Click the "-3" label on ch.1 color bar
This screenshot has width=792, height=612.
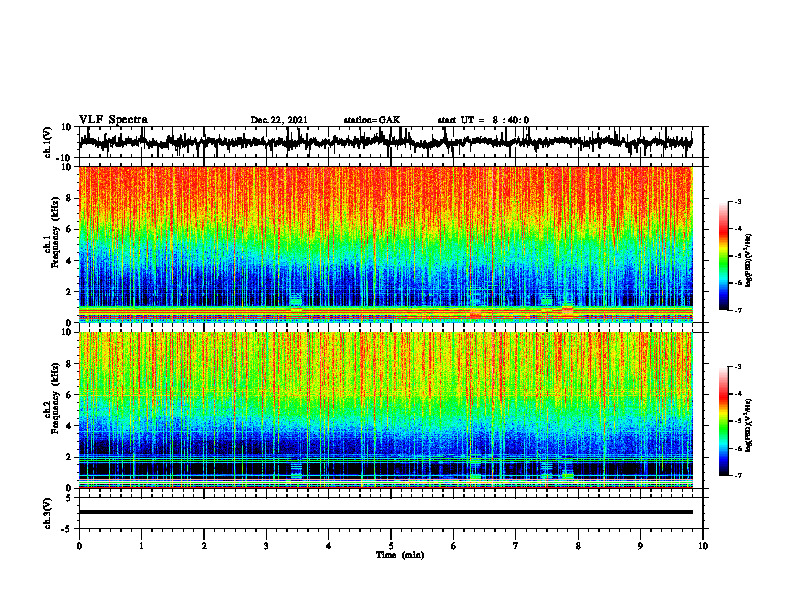click(738, 202)
